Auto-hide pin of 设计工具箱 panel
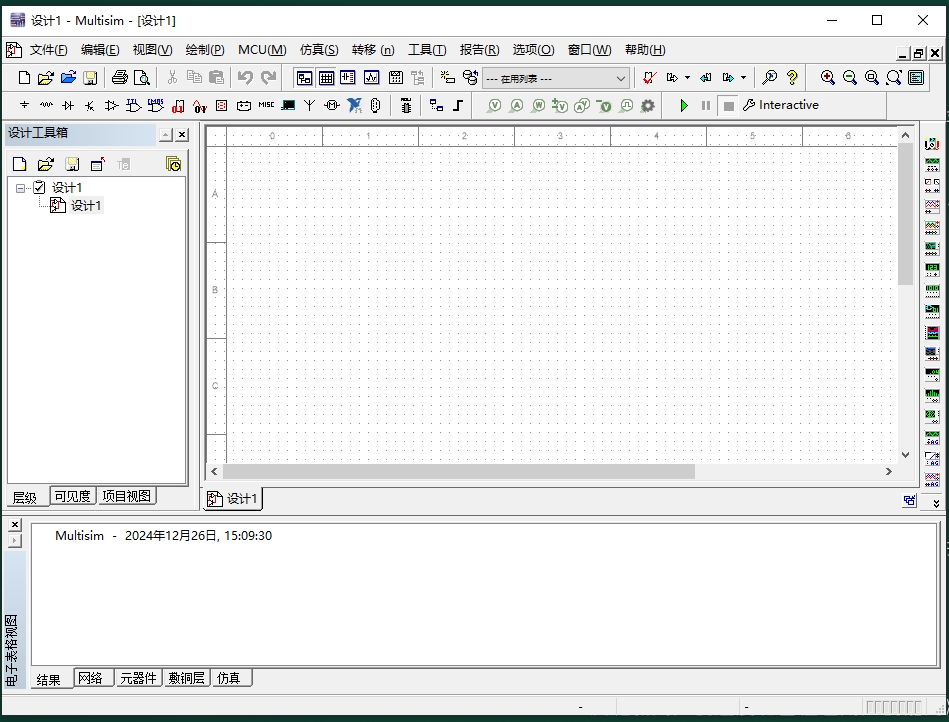The width and height of the screenshot is (949, 722). 166,134
